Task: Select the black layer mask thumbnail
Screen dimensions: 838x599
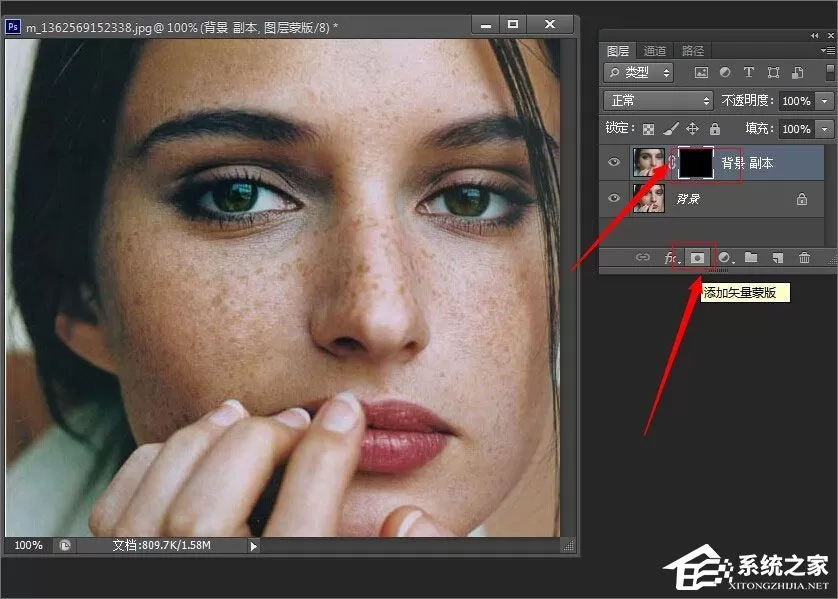Action: coord(695,162)
